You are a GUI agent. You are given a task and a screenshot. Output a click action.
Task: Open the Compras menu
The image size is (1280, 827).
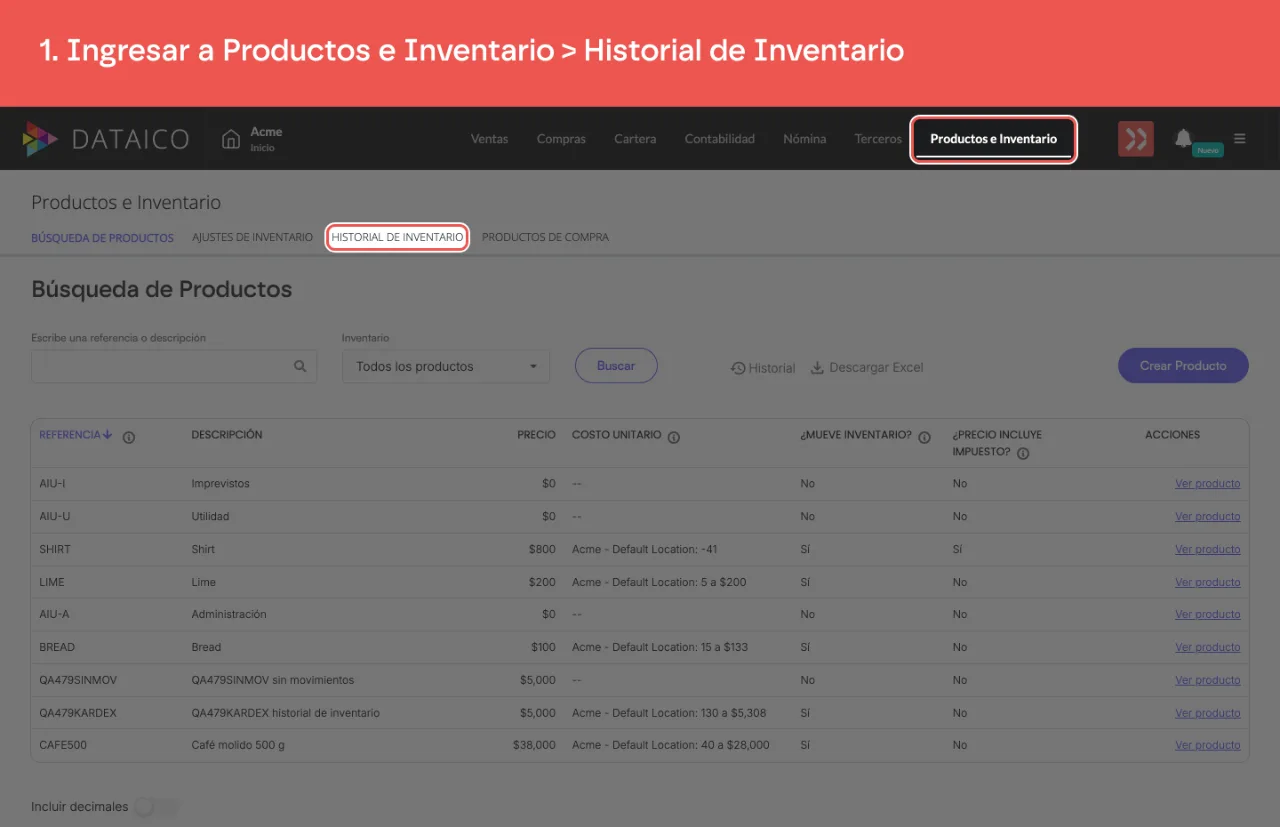(561, 139)
